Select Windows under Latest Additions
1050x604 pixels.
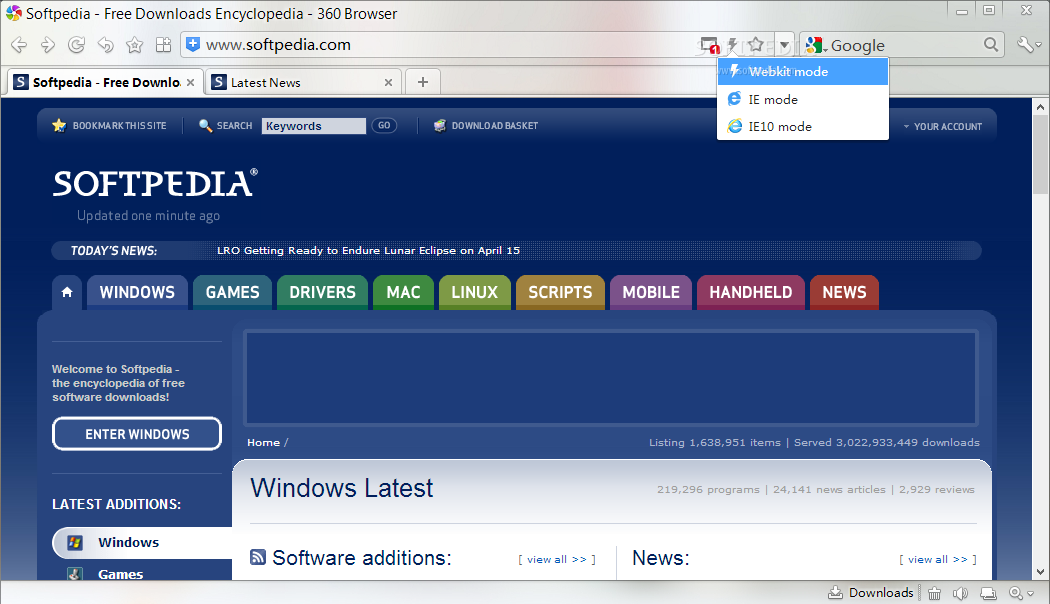pos(142,542)
